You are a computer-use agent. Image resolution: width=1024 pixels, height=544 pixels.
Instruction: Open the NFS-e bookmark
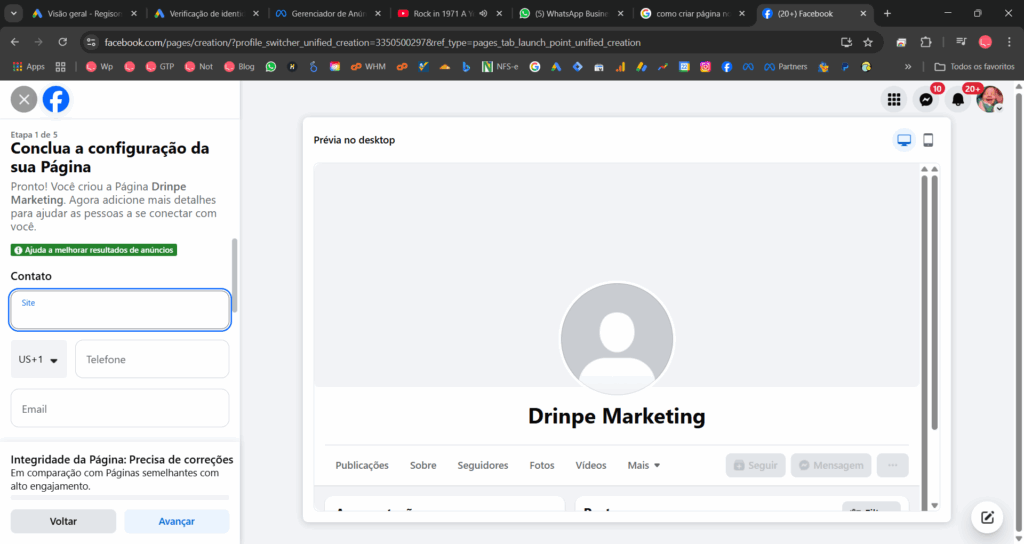pyautogui.click(x=500, y=67)
